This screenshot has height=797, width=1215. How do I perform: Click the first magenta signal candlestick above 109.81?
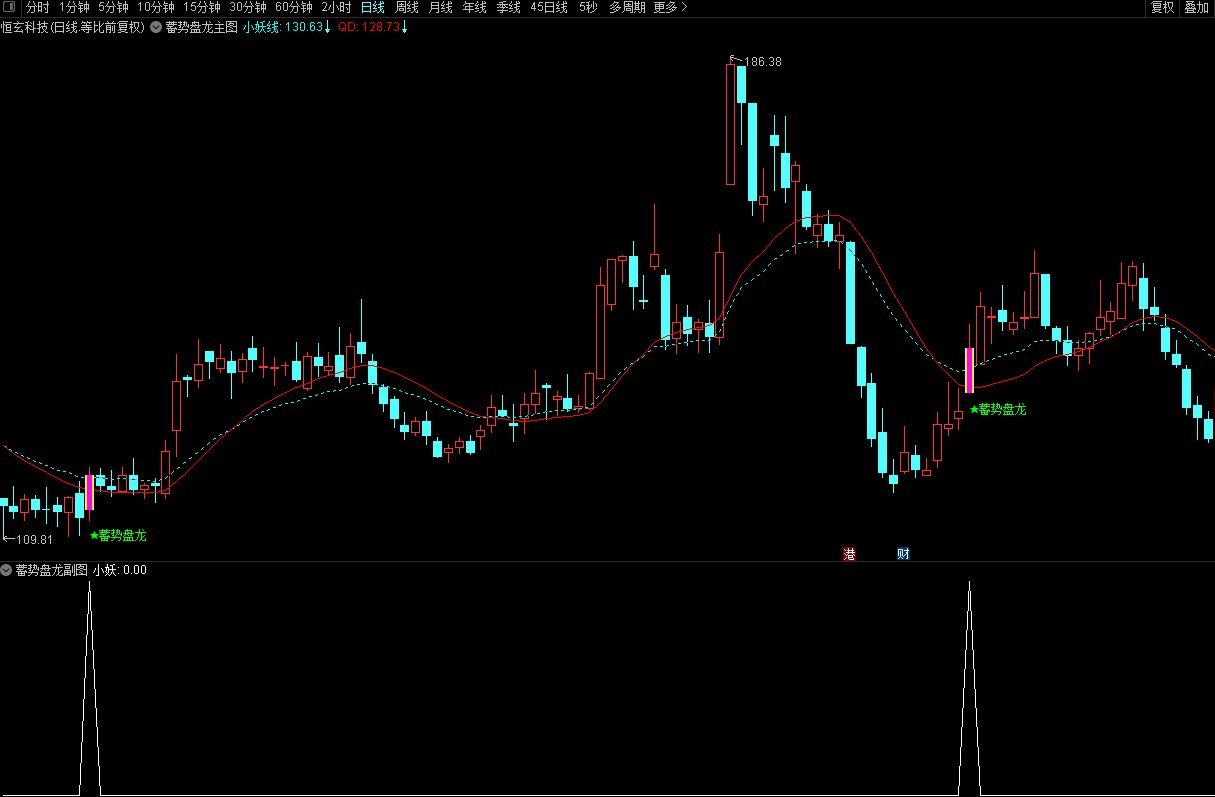pyautogui.click(x=89, y=493)
